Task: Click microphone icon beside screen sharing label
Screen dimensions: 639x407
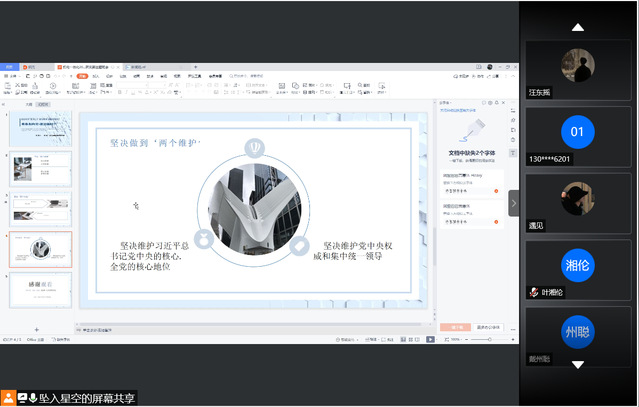Action: pyautogui.click(x=32, y=398)
